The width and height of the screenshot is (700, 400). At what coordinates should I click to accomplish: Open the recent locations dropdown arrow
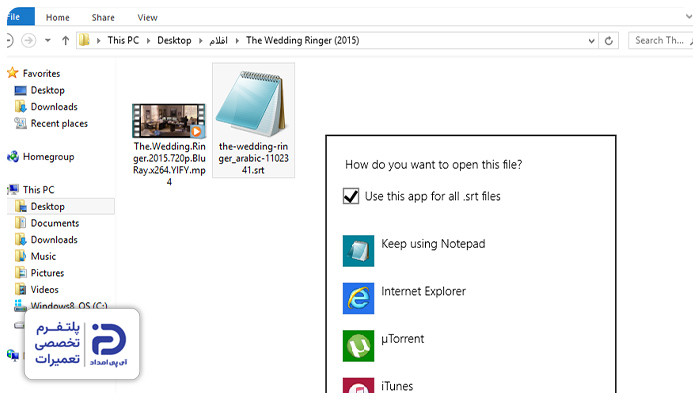click(x=47, y=41)
